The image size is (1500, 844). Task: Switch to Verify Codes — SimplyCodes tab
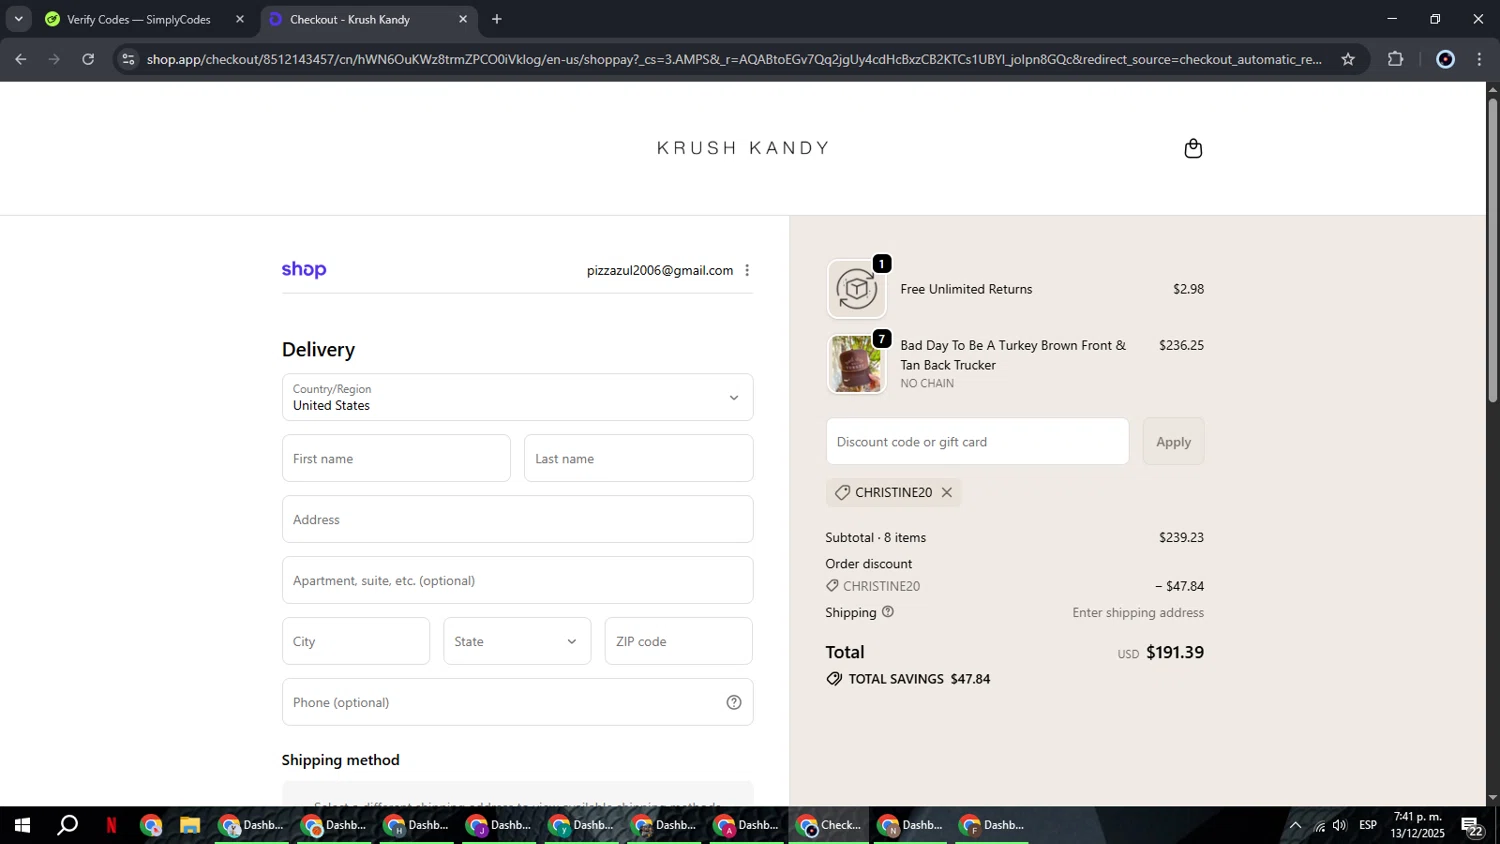pyautogui.click(x=138, y=19)
